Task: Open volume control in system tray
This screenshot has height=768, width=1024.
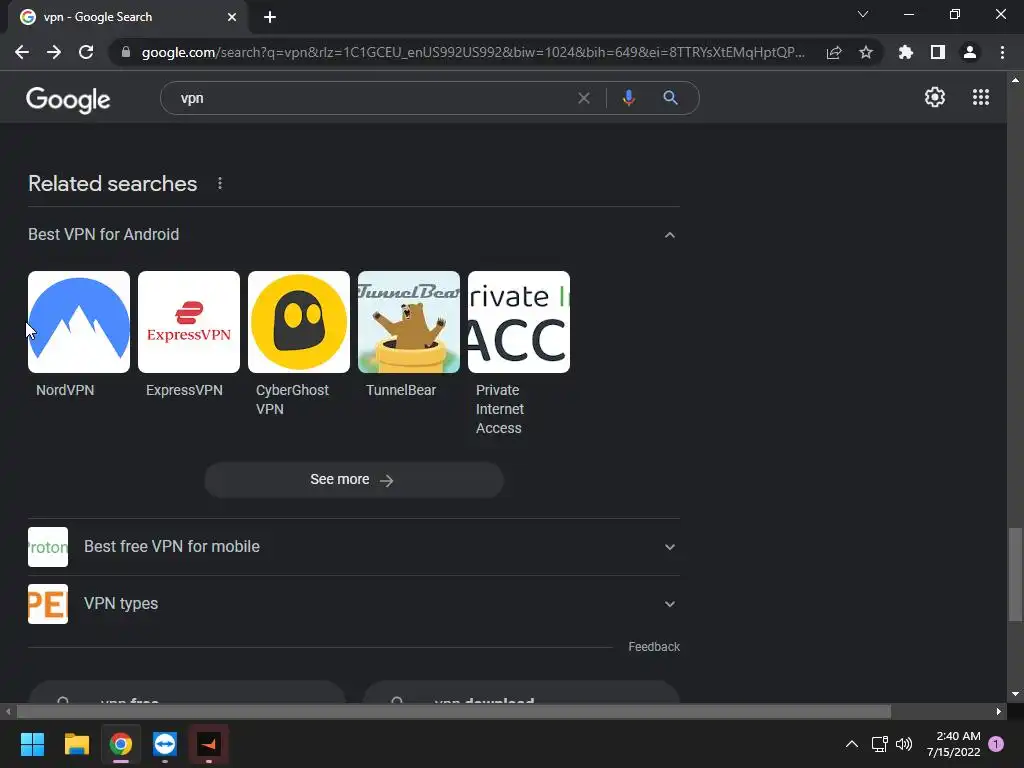Action: click(x=904, y=744)
